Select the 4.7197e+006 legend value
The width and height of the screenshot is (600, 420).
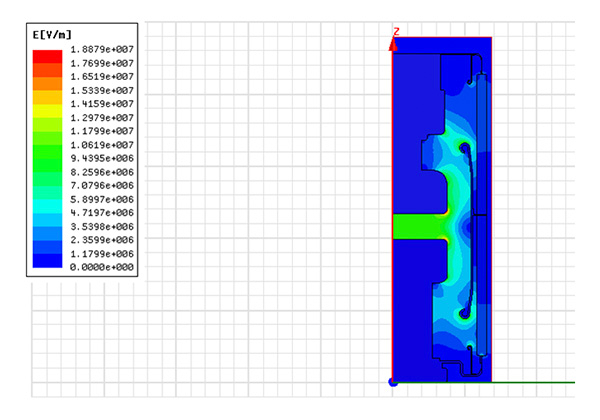102,212
